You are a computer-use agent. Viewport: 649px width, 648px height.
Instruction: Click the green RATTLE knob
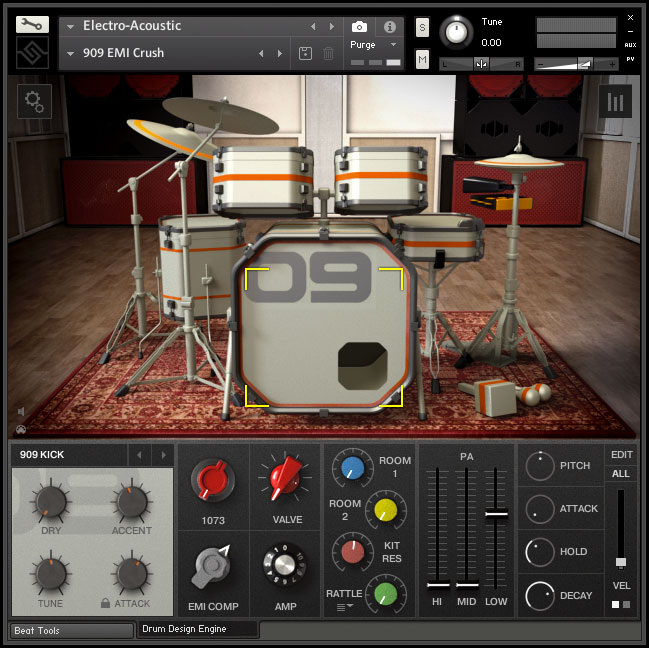[x=385, y=594]
